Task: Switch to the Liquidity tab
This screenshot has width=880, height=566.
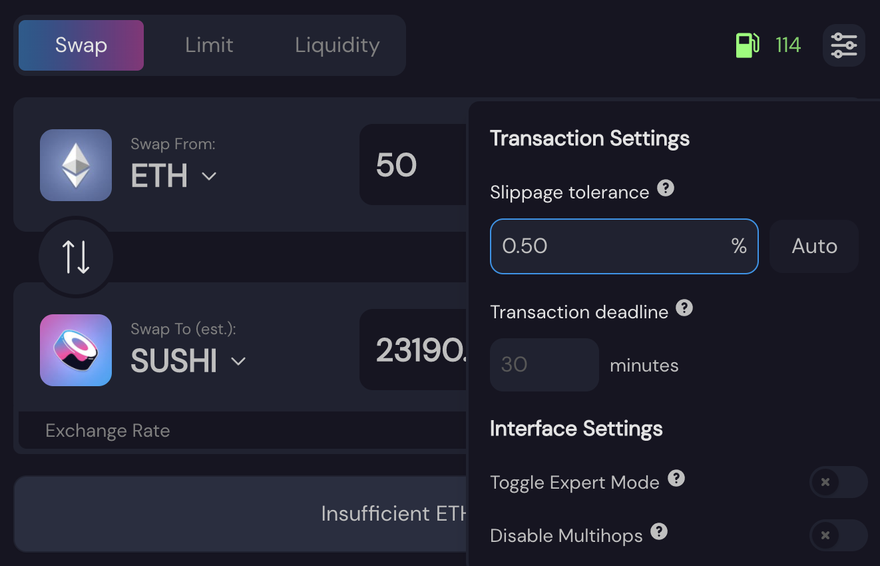Action: point(337,45)
